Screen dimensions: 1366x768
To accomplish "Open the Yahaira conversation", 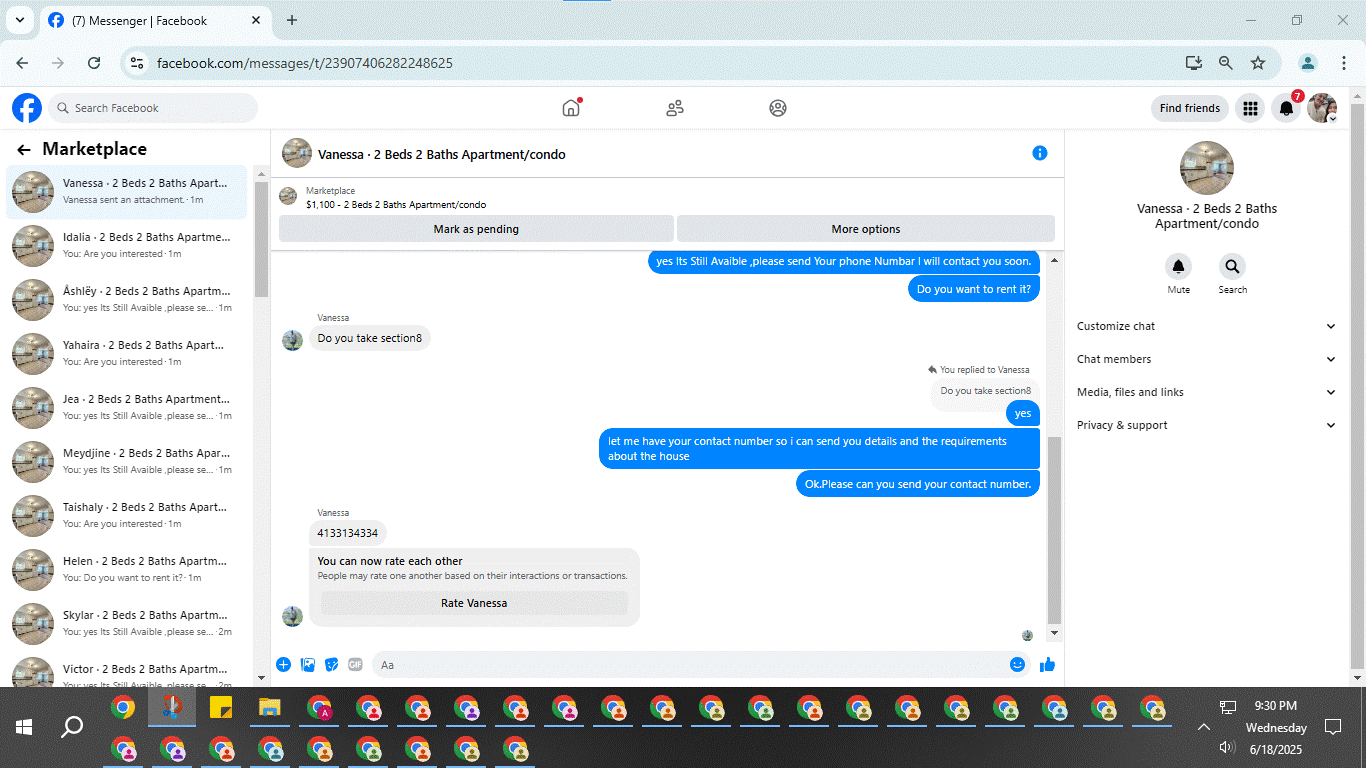I will tap(127, 353).
